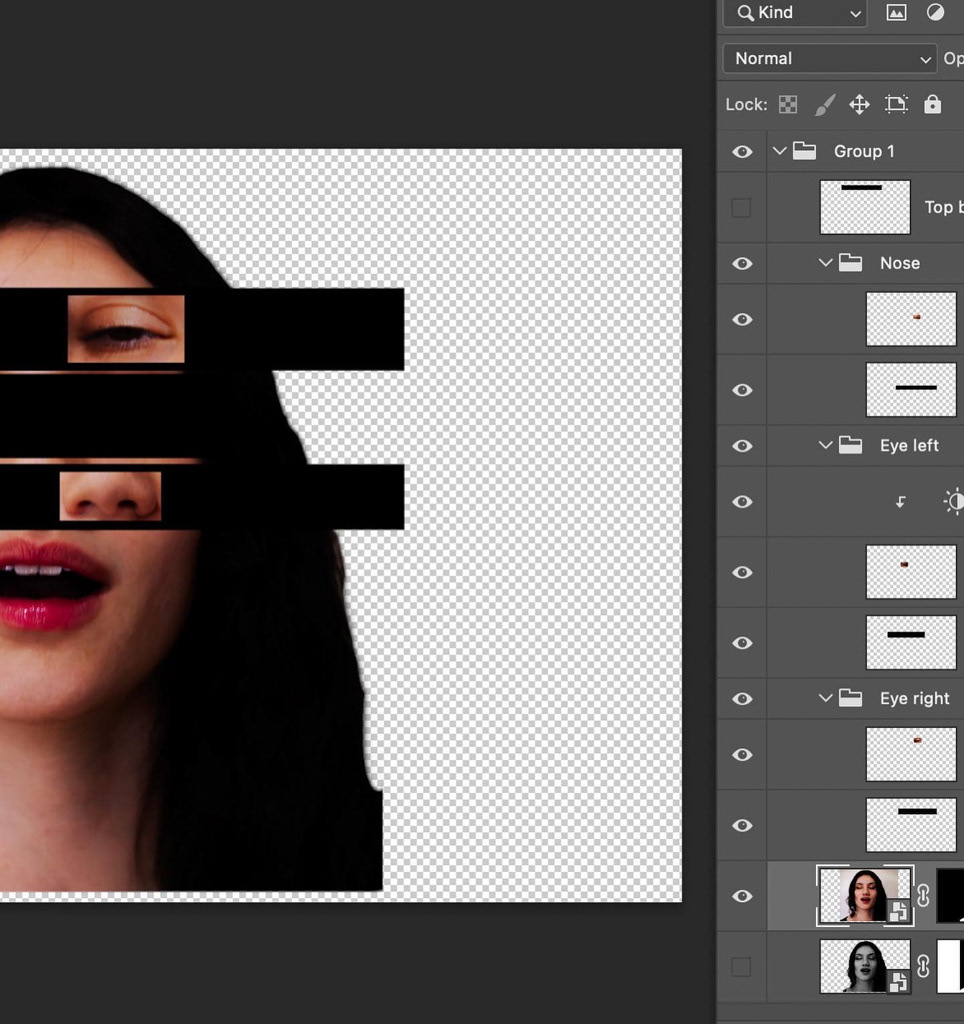Select Eye right cutout layer thumbnail
Image resolution: width=964 pixels, height=1024 pixels.
[x=910, y=754]
